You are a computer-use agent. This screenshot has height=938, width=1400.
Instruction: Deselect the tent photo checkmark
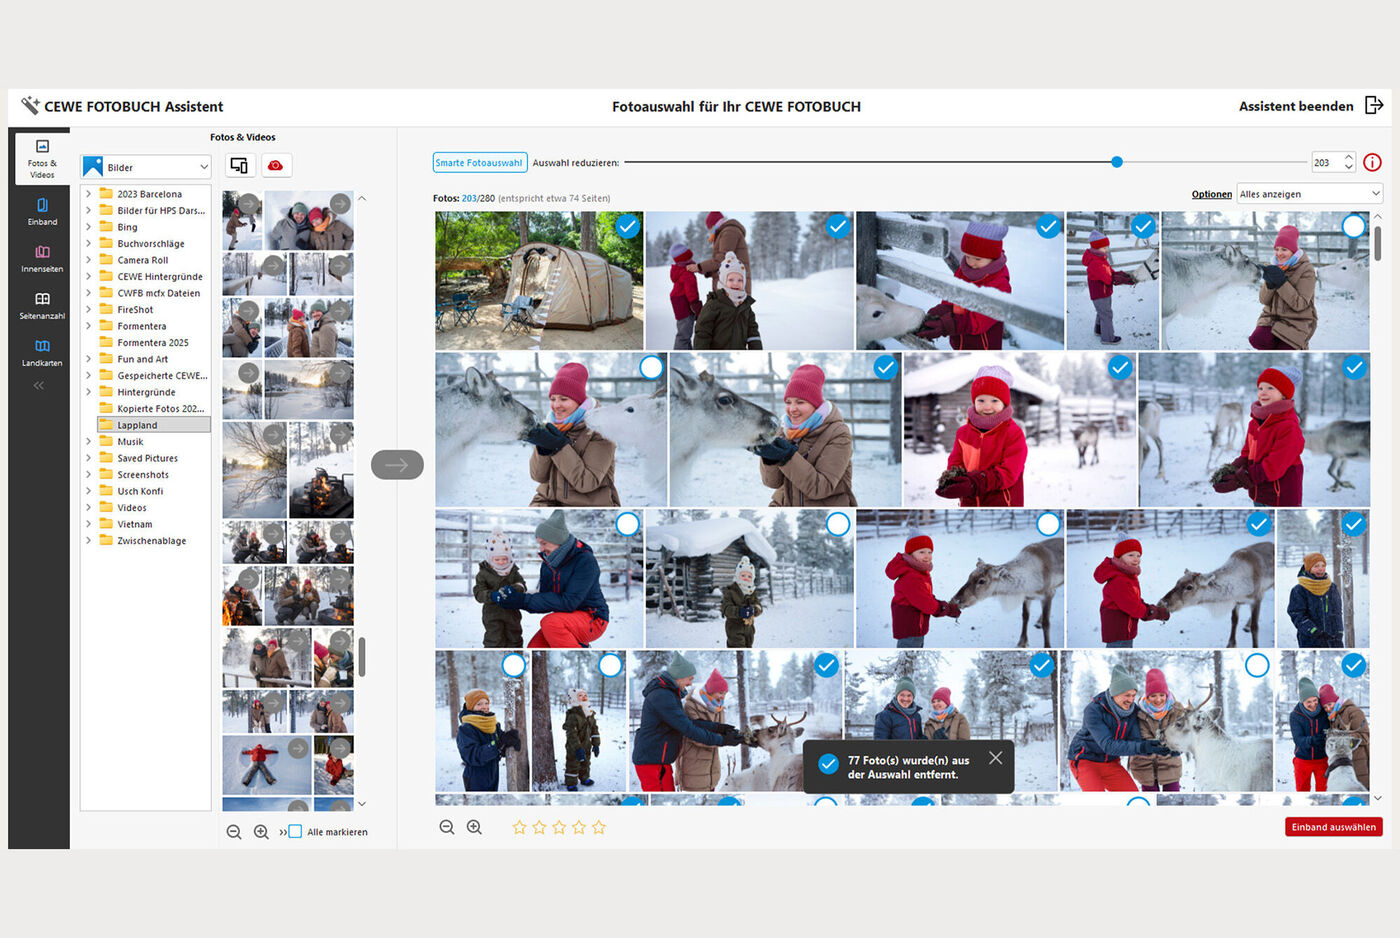click(627, 226)
